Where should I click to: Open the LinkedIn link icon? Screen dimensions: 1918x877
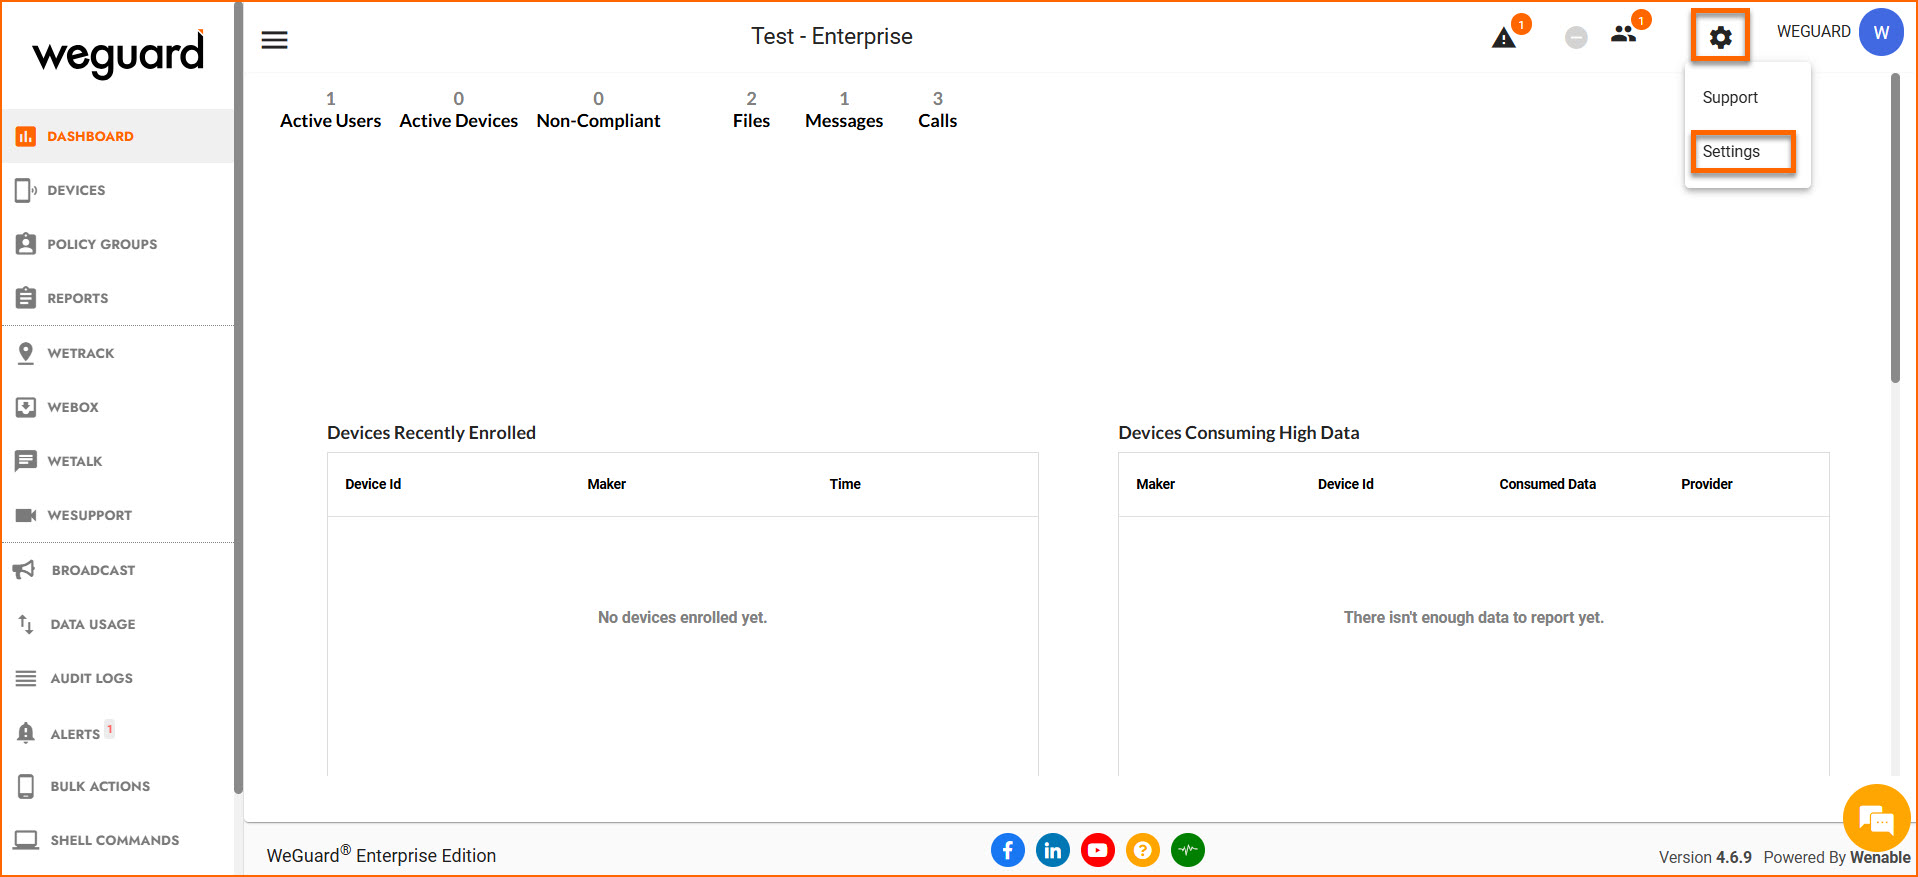(x=1053, y=851)
